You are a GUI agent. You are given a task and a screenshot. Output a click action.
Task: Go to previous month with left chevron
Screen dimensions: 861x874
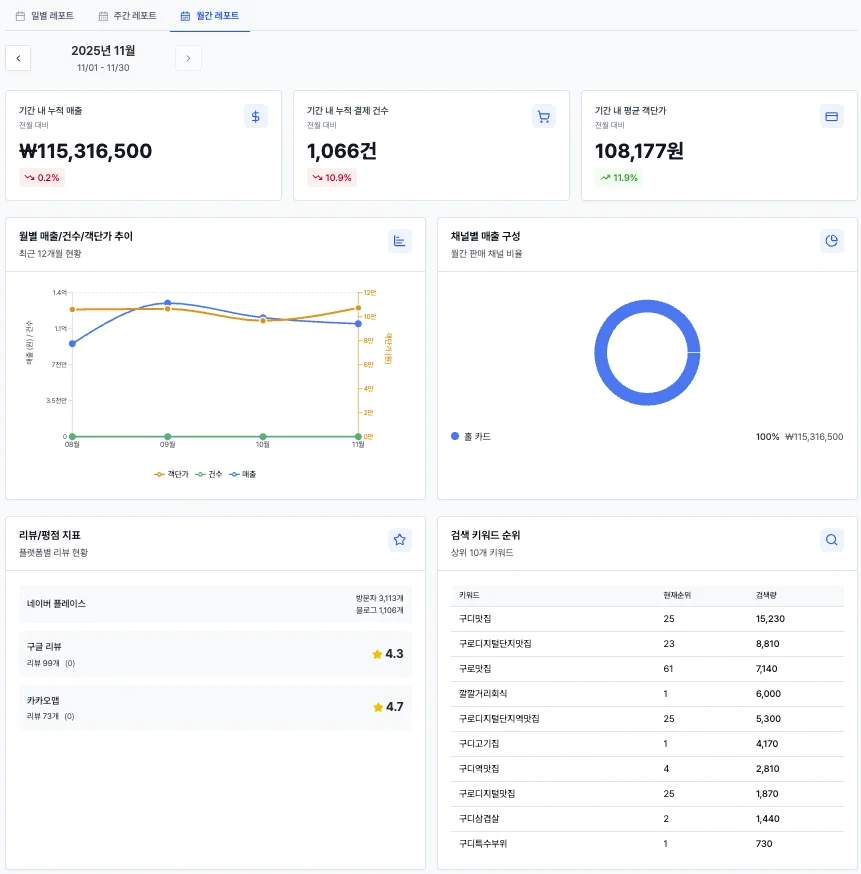pos(18,58)
